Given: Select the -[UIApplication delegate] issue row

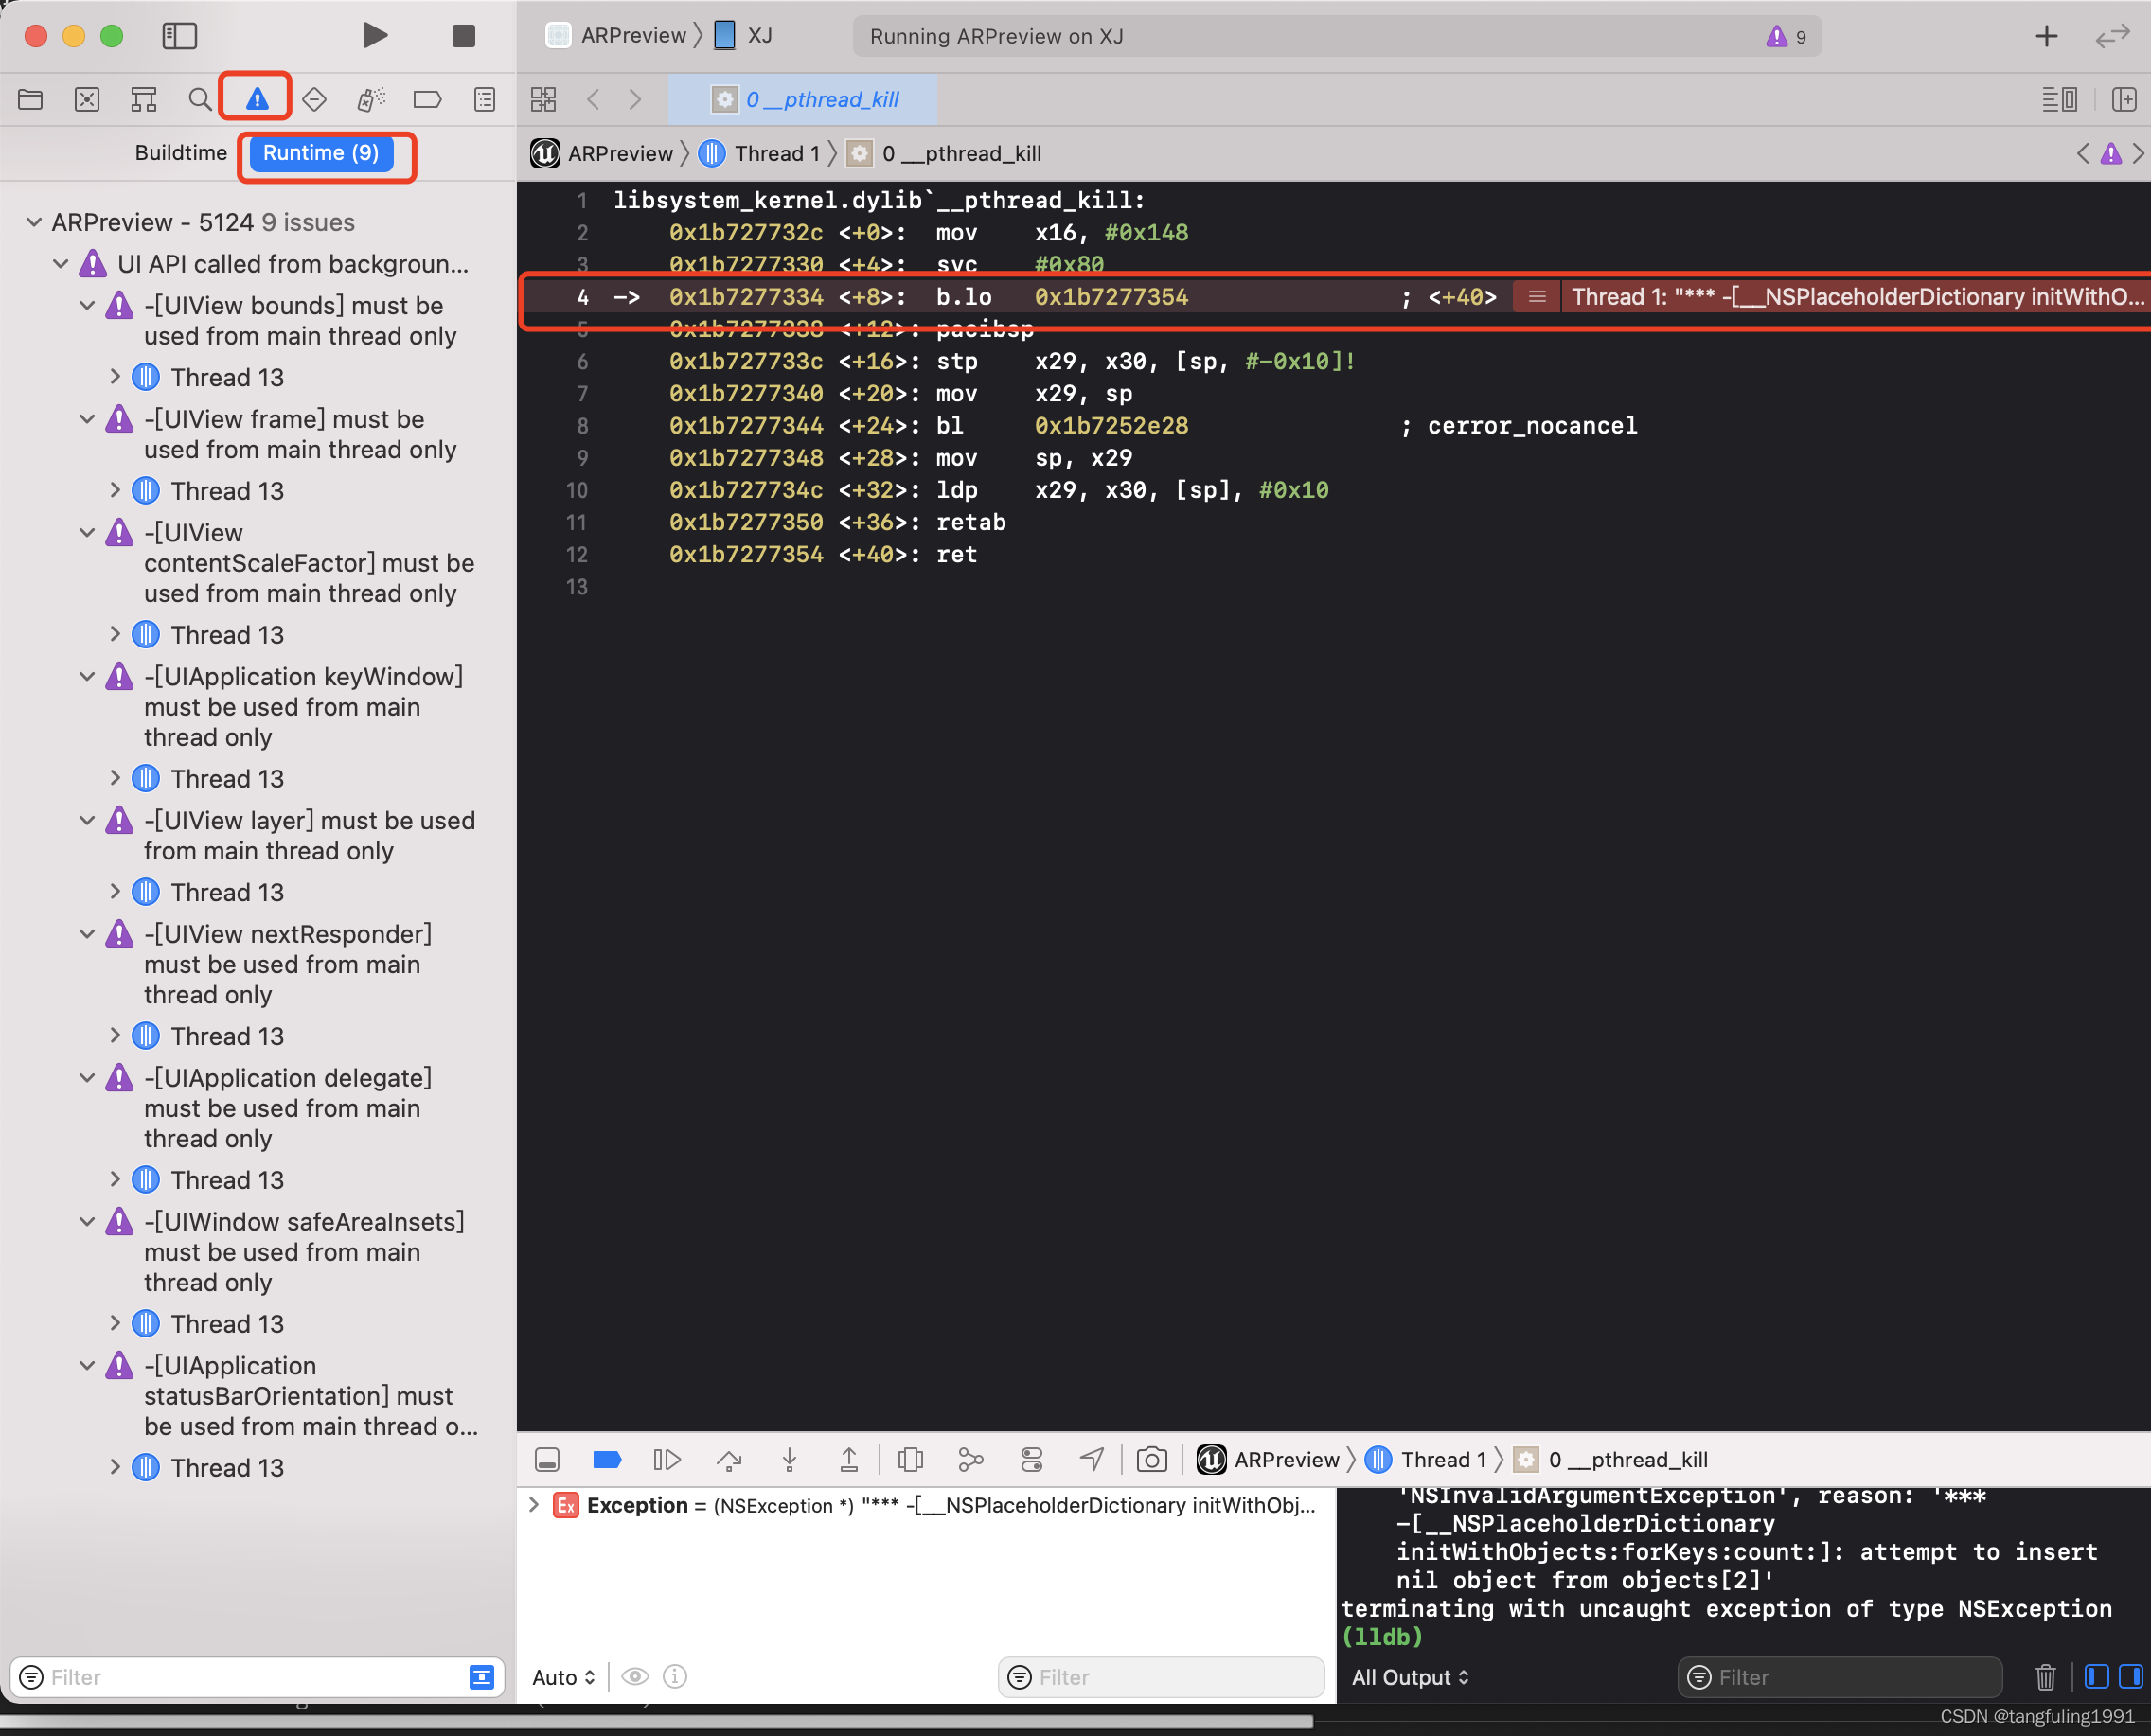Looking at the screenshot, I should click(x=258, y=1108).
